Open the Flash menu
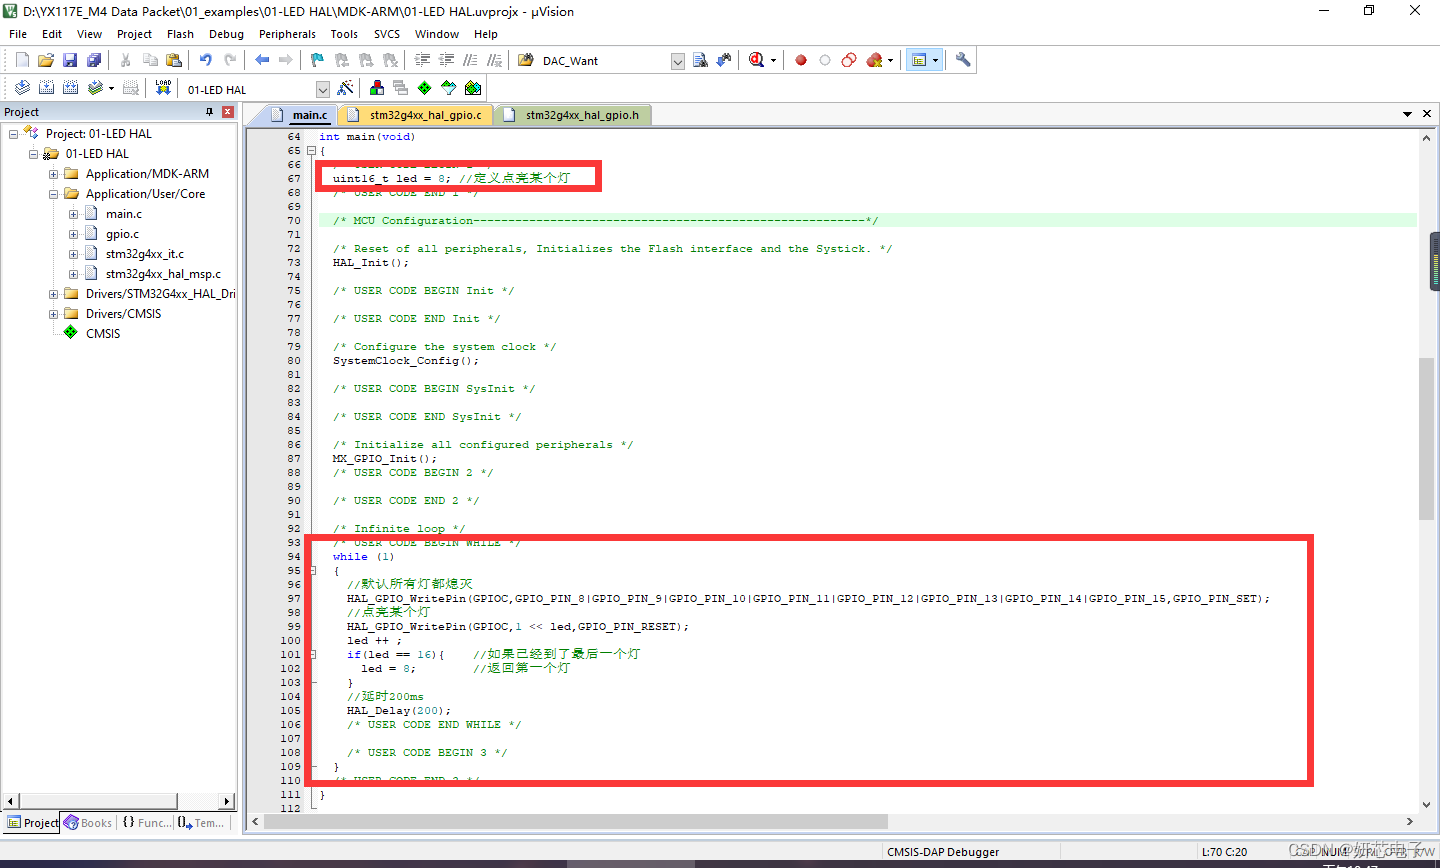The image size is (1440, 868). pos(180,34)
